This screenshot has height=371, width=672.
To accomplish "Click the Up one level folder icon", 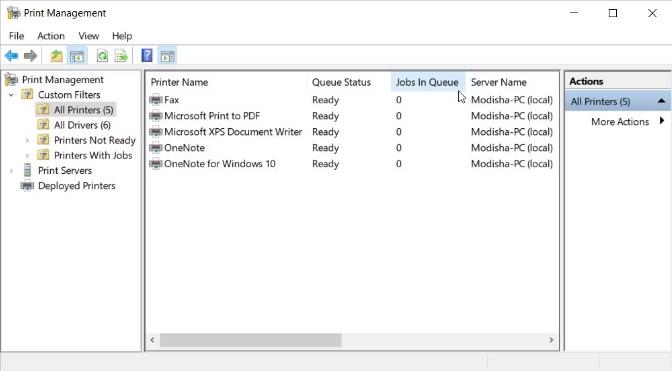I will click(x=57, y=56).
